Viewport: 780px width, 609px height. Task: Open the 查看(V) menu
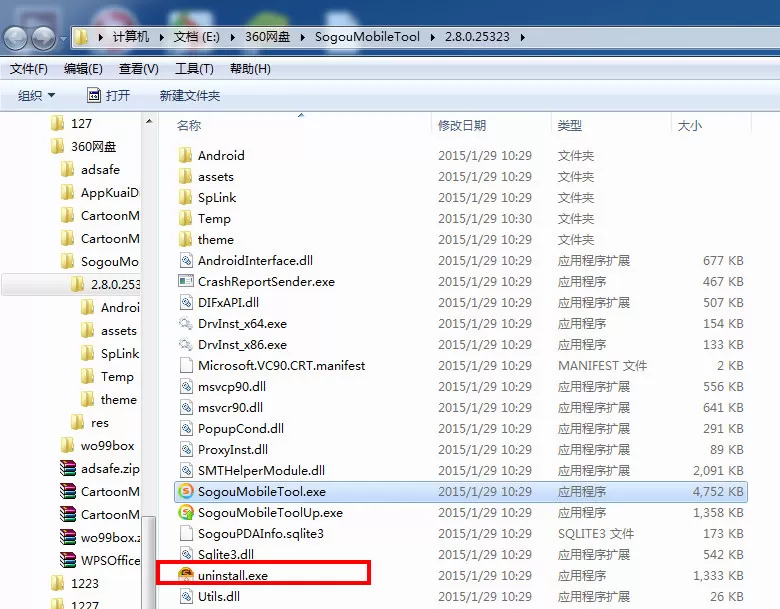(139, 69)
